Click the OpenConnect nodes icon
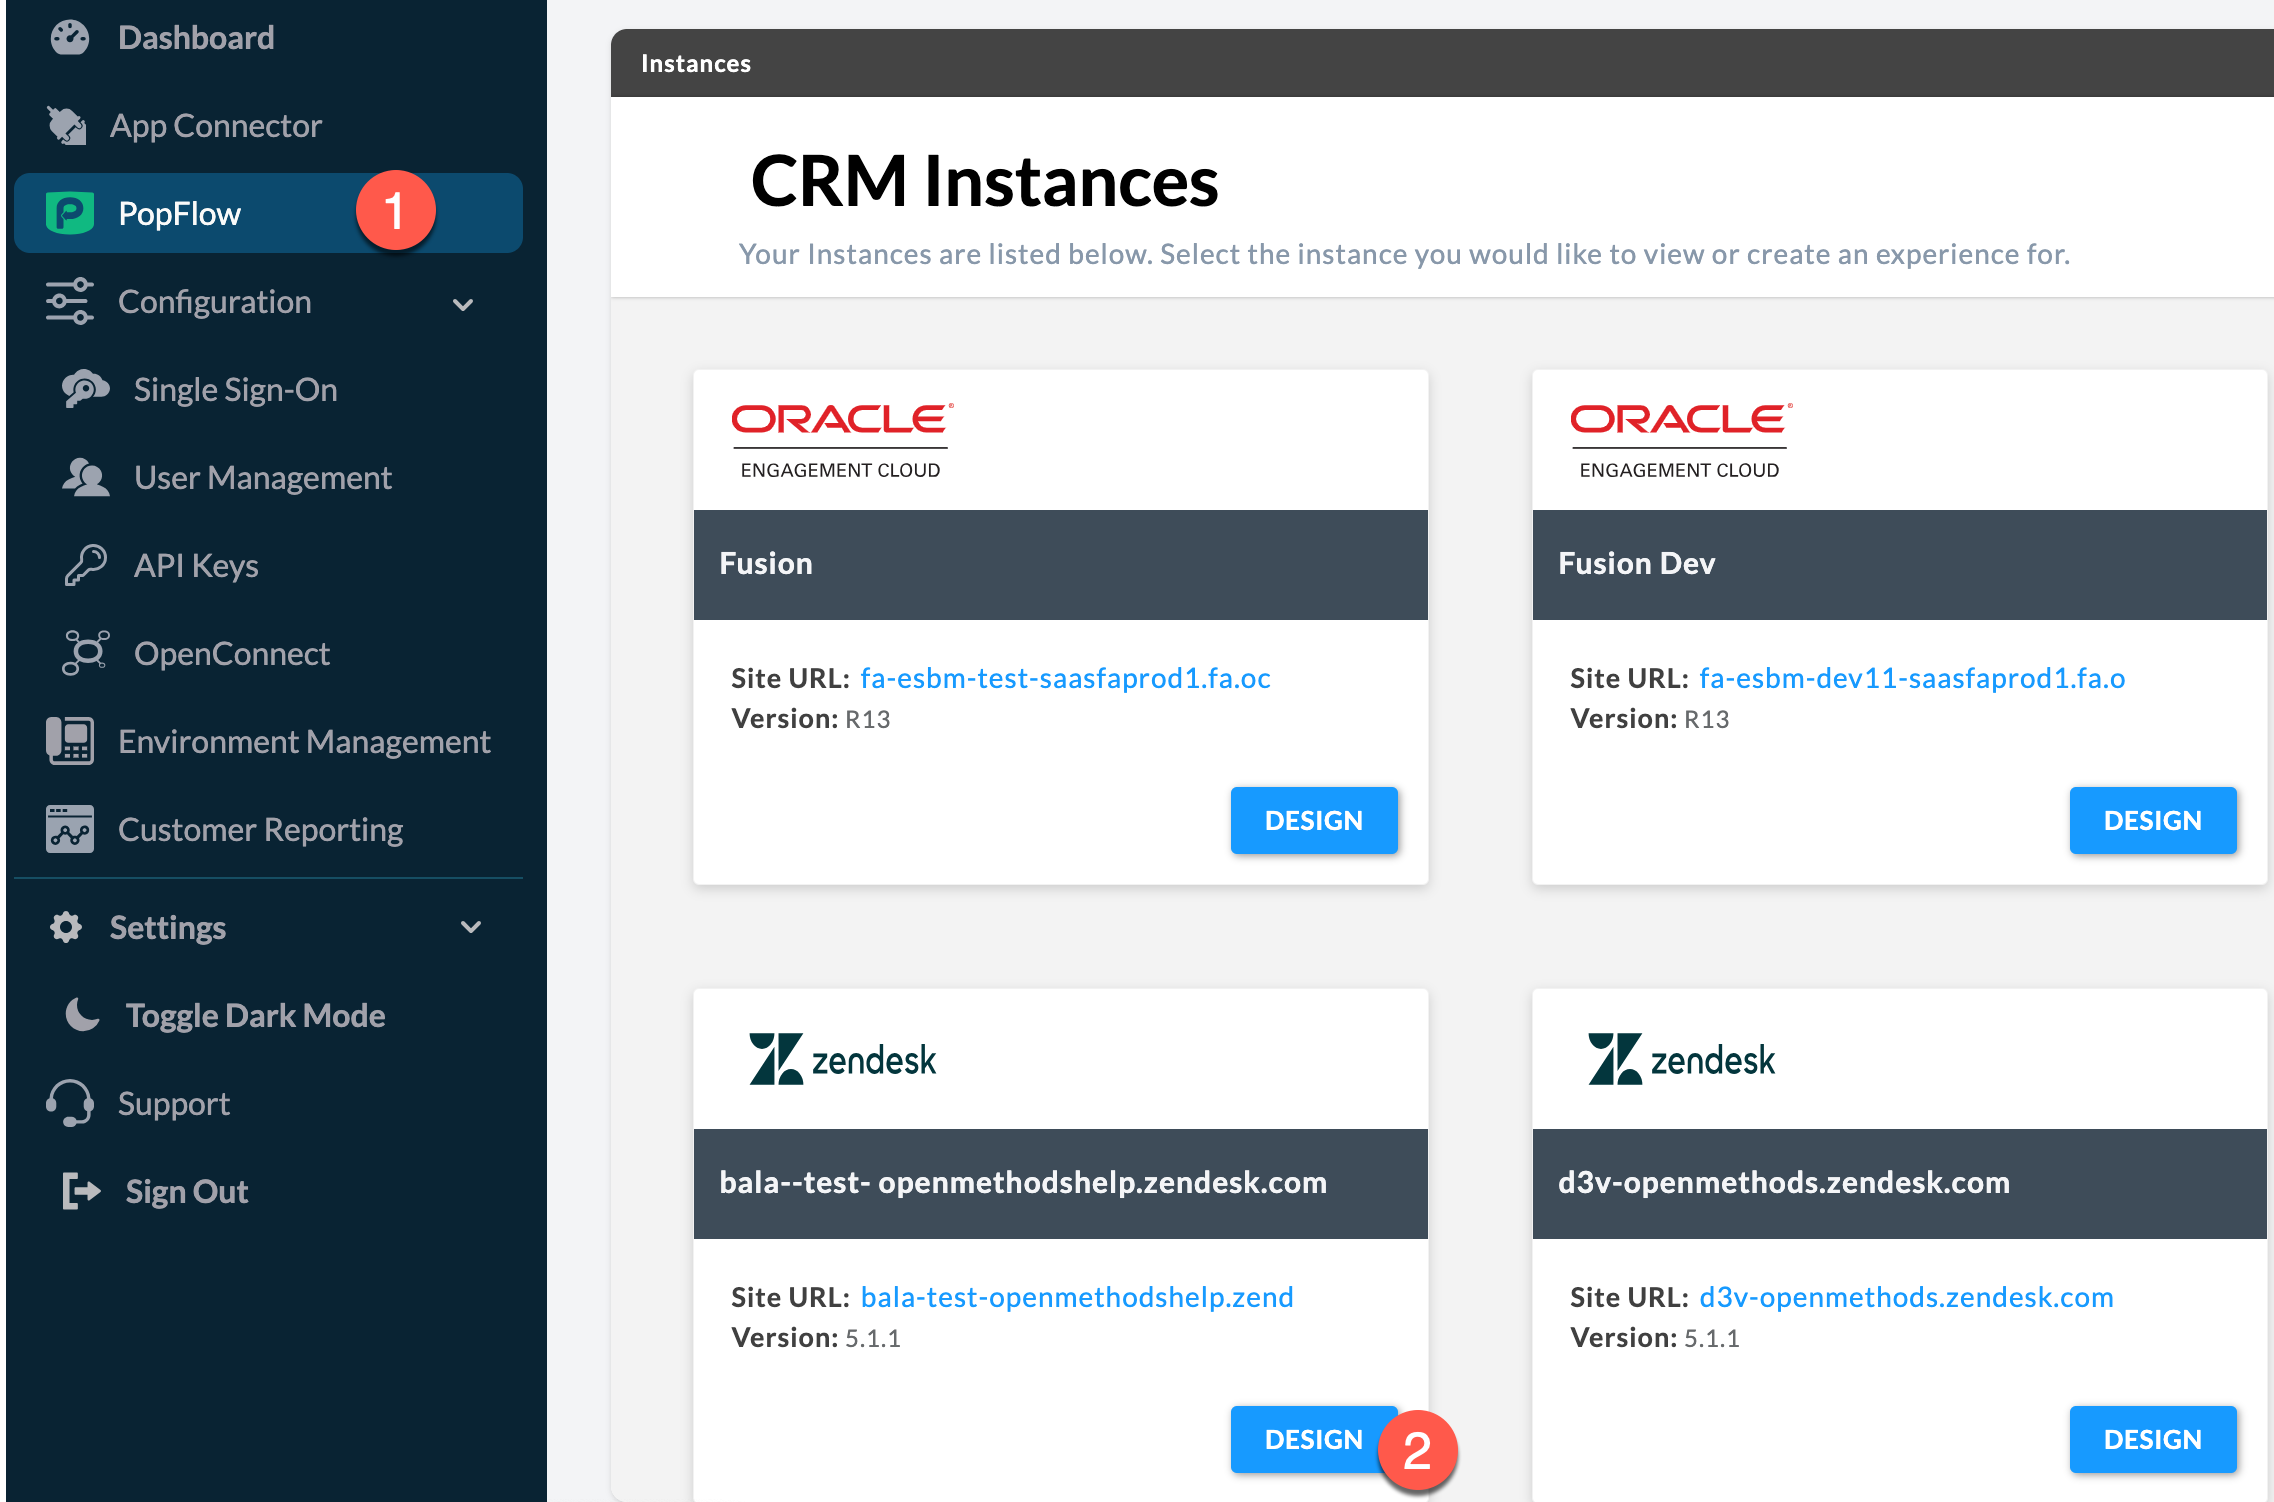Image resolution: width=2274 pixels, height=1502 pixels. 85,653
